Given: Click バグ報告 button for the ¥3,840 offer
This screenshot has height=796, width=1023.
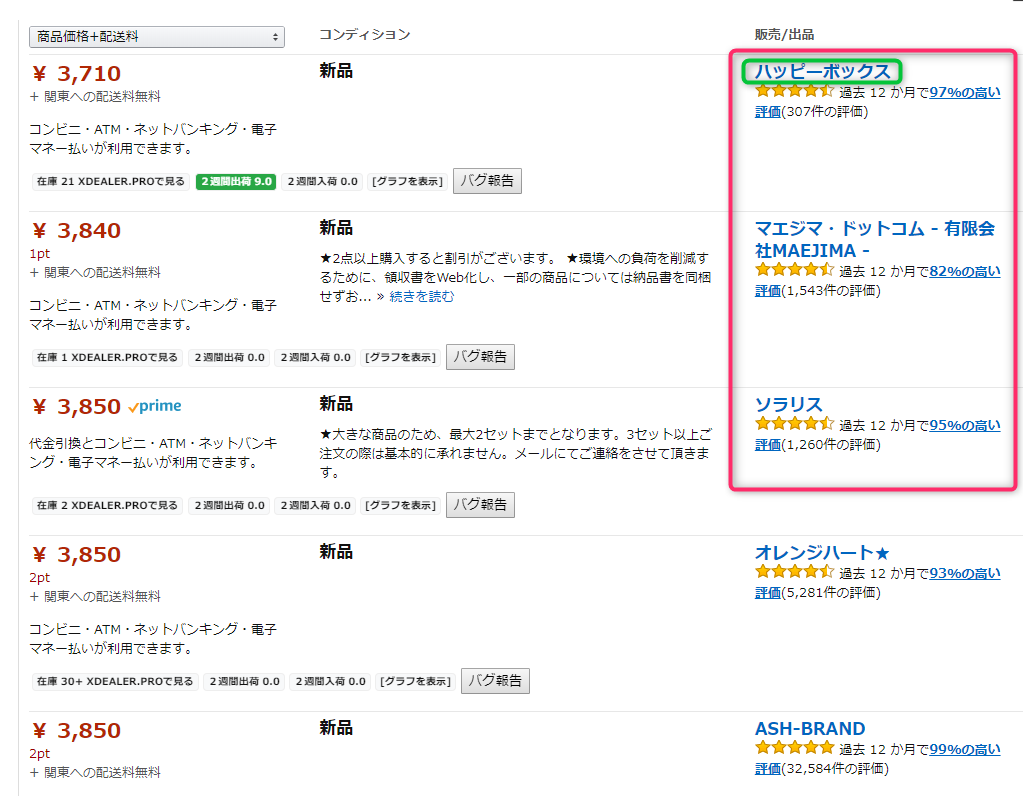Looking at the screenshot, I should pyautogui.click(x=480, y=357).
